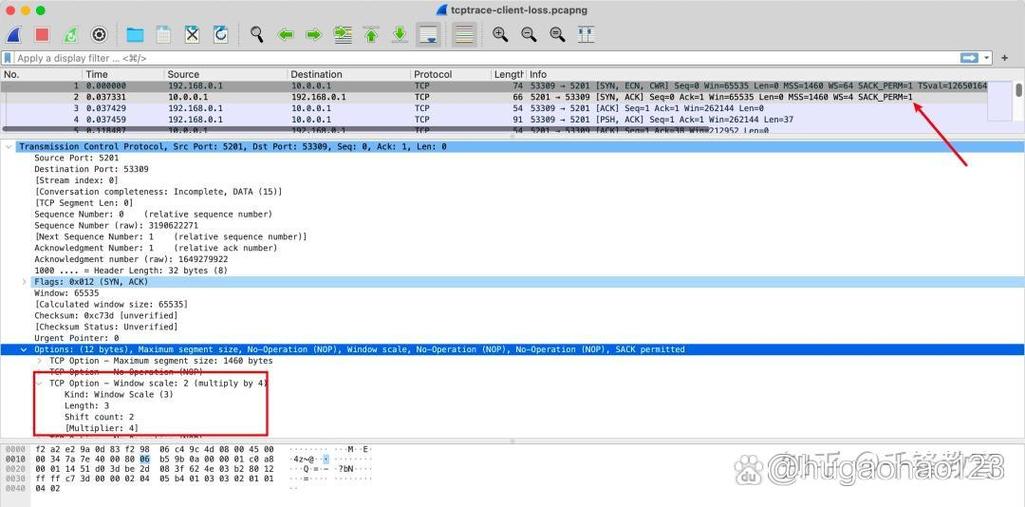Viewport: 1025px width, 507px height.
Task: Apply the display filter with the arrow button
Action: click(969, 58)
